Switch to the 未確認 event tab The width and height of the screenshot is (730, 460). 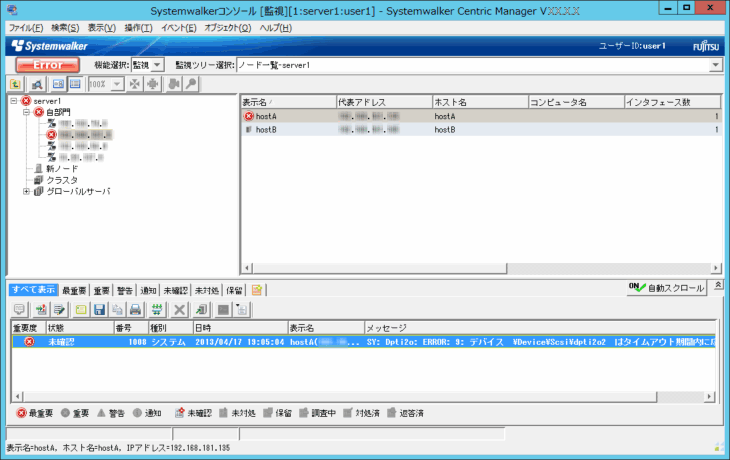(x=176, y=291)
